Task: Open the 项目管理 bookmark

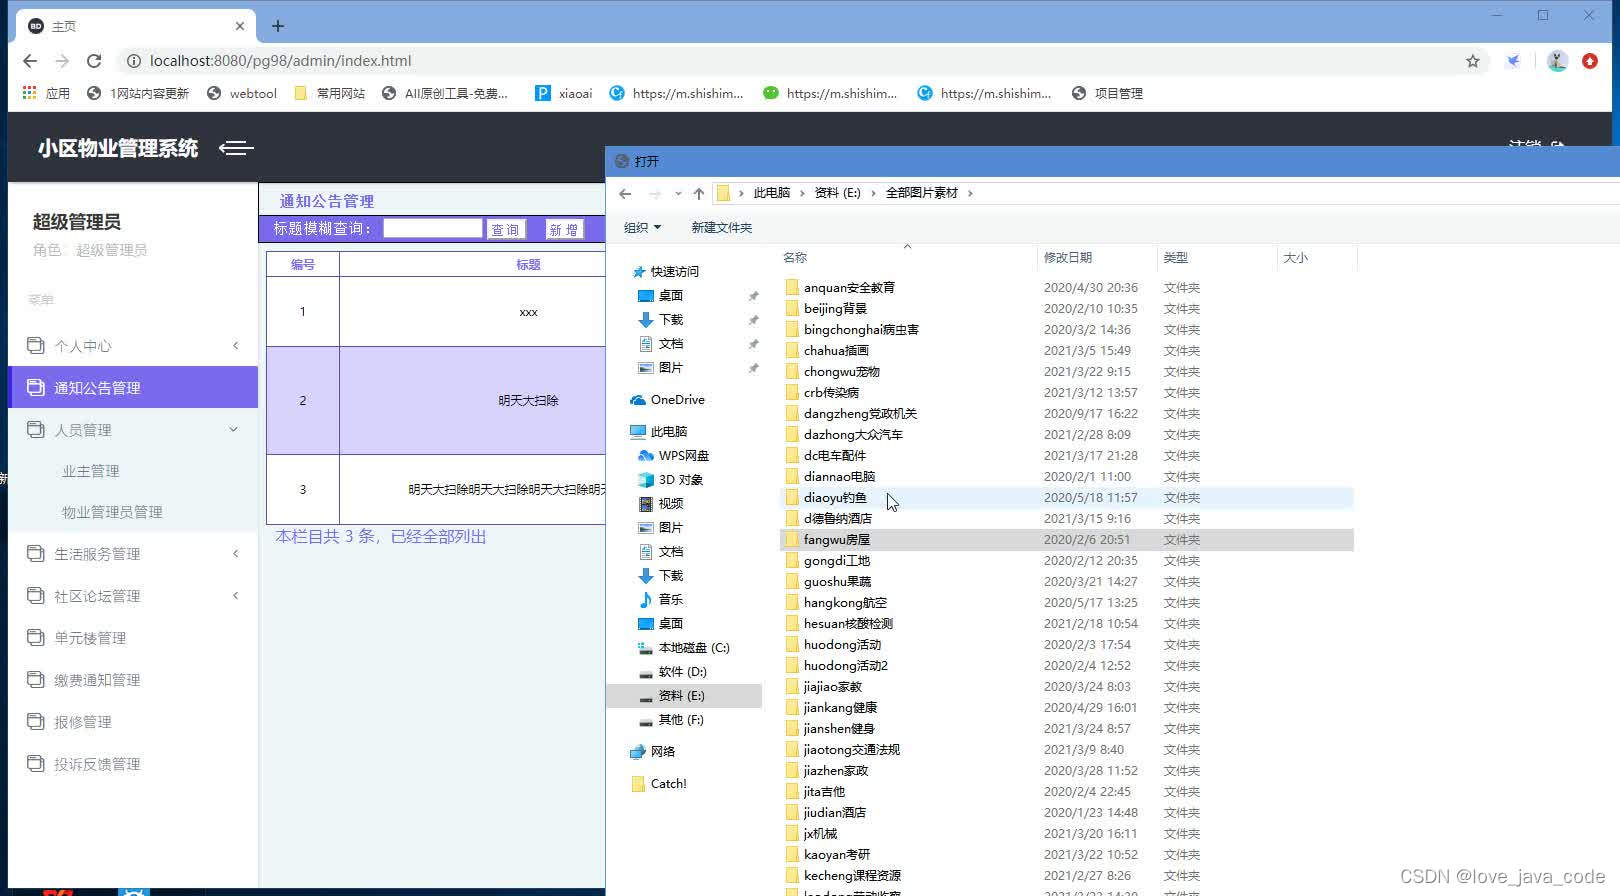Action: (1107, 93)
